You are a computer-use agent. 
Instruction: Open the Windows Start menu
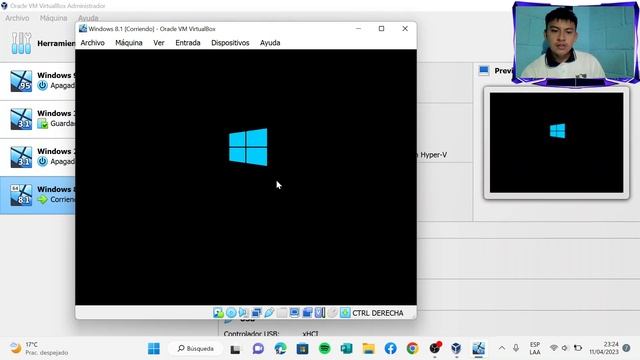[x=154, y=349]
